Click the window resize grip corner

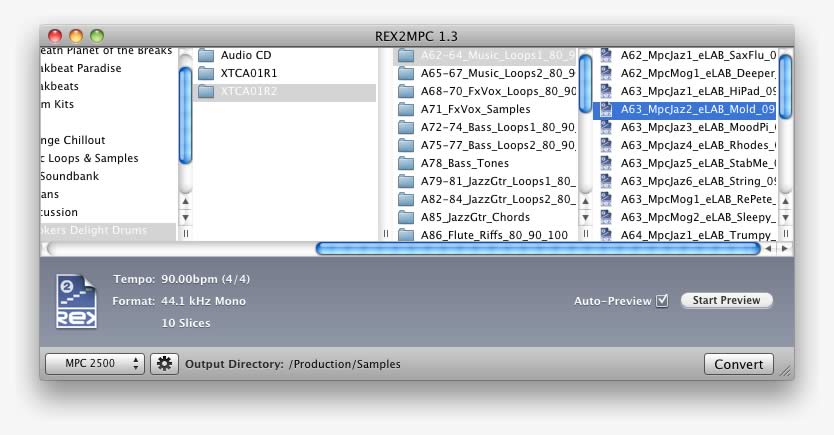coord(786,371)
